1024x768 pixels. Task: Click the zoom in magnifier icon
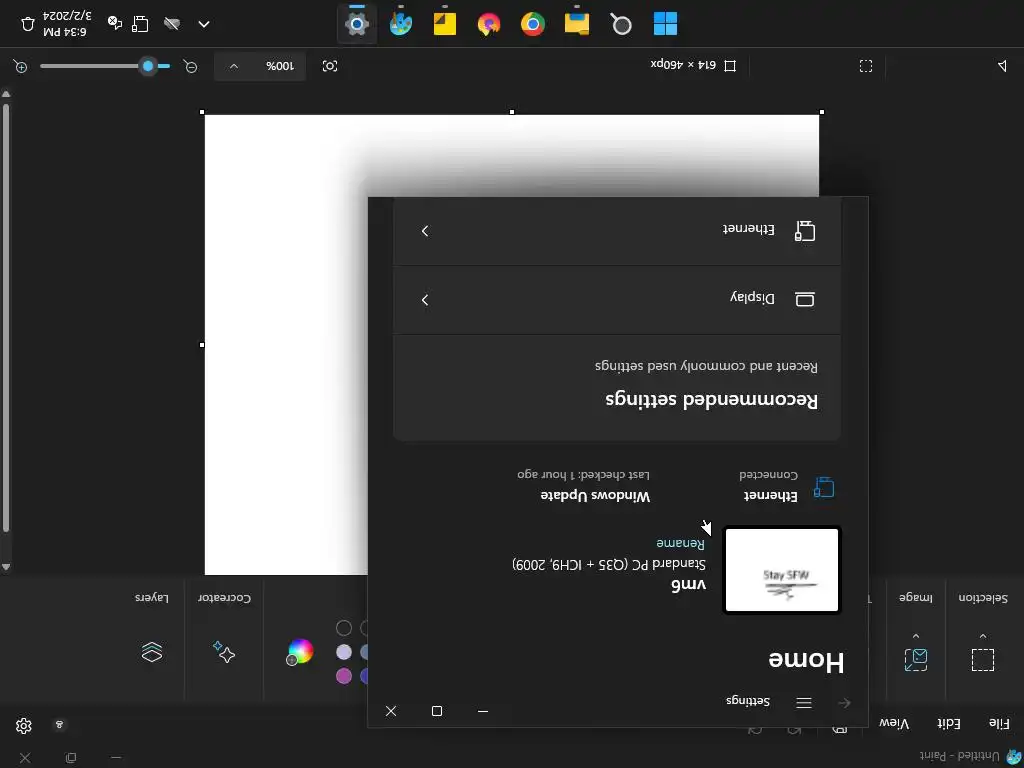pos(20,66)
